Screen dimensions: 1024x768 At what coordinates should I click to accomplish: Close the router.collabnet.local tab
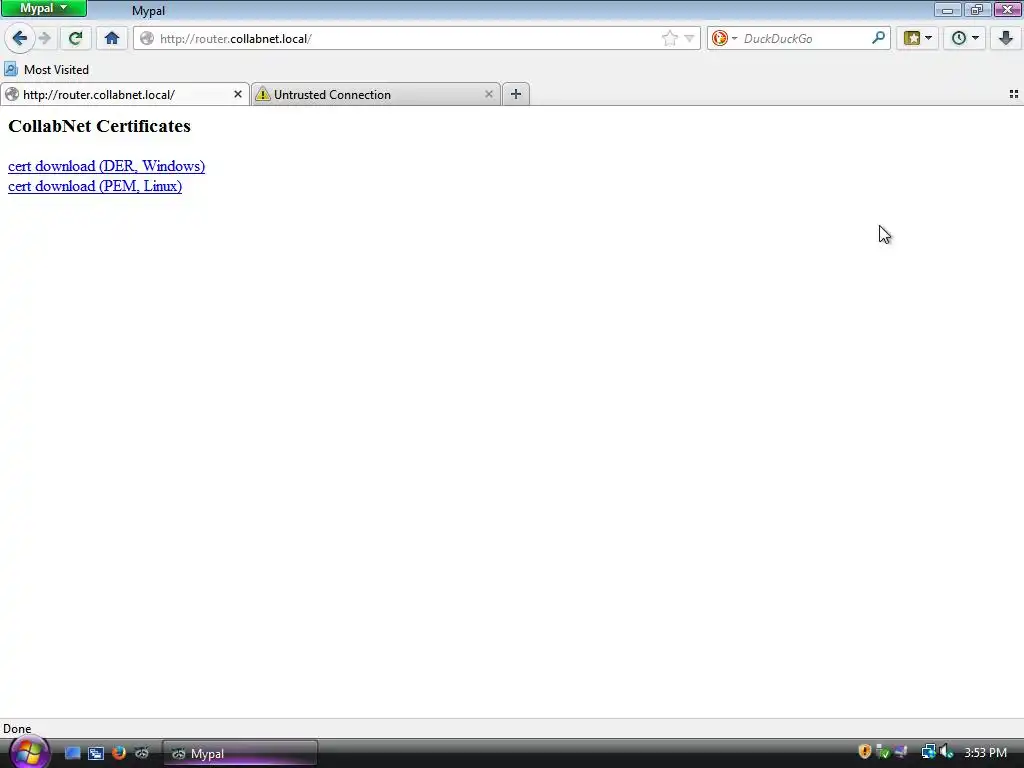[x=238, y=94]
